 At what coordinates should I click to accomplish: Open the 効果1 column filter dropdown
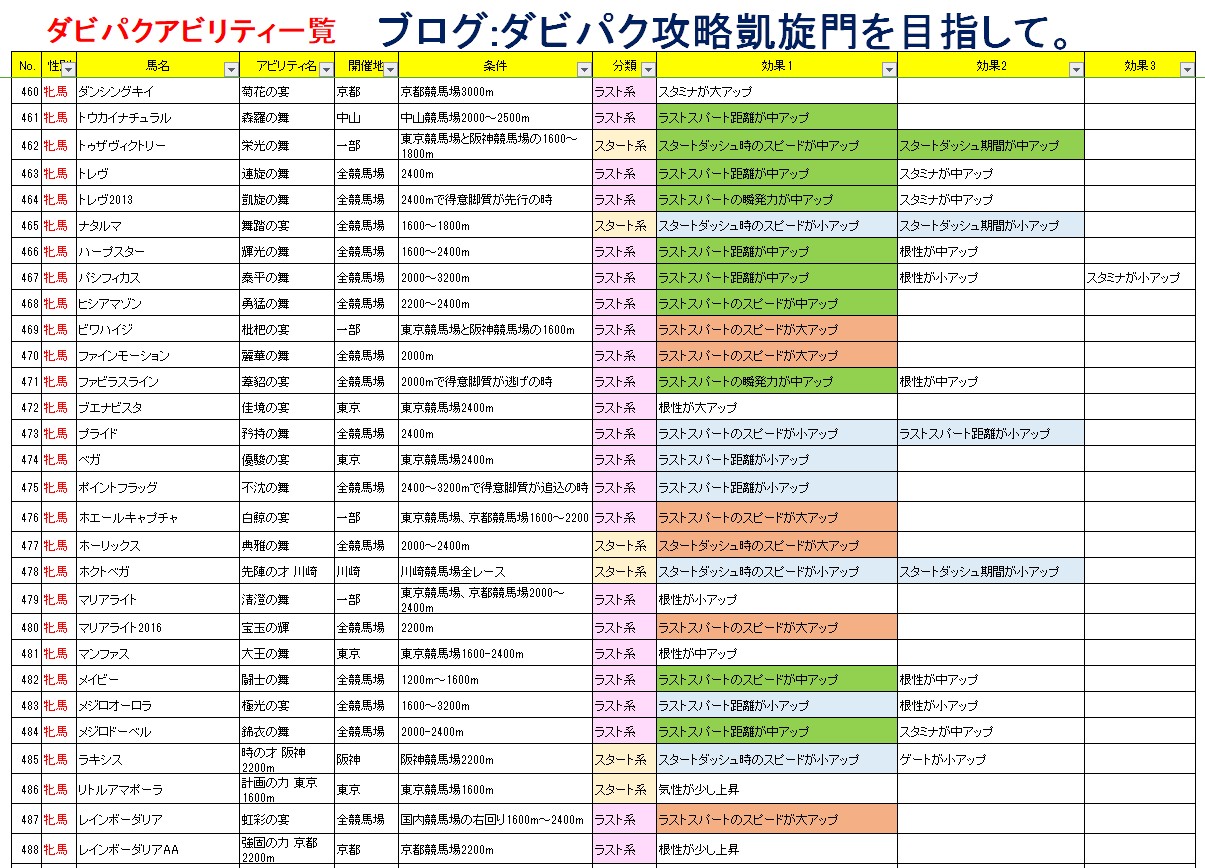pyautogui.click(x=889, y=70)
